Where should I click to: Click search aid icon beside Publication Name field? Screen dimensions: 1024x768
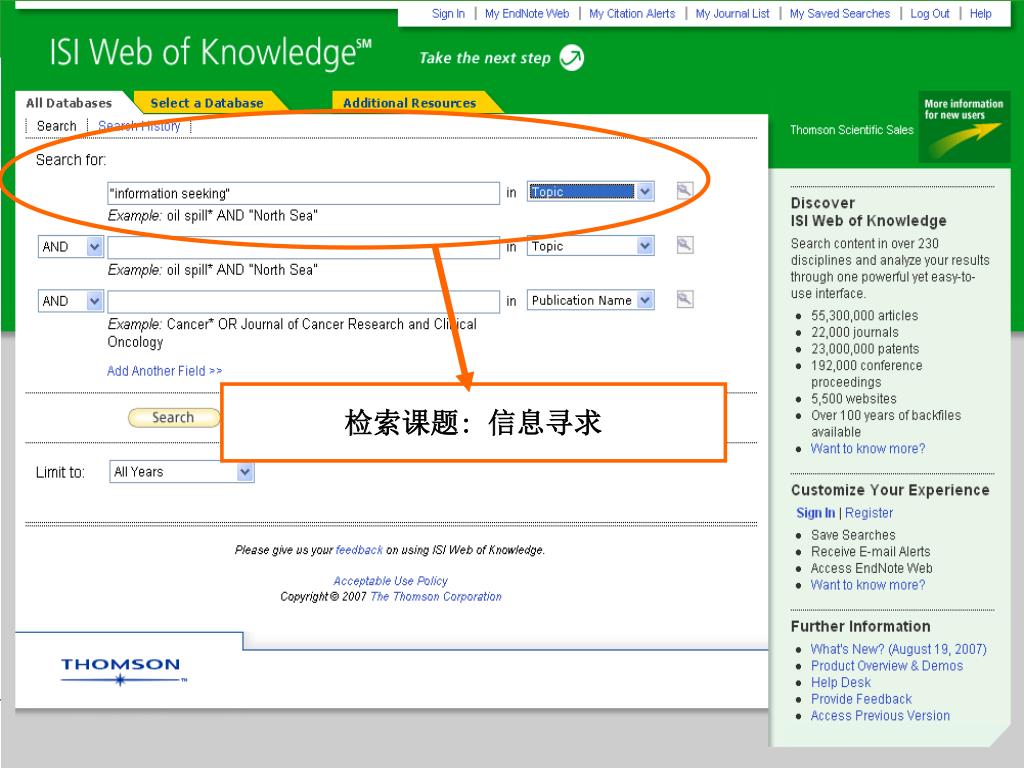coord(684,300)
